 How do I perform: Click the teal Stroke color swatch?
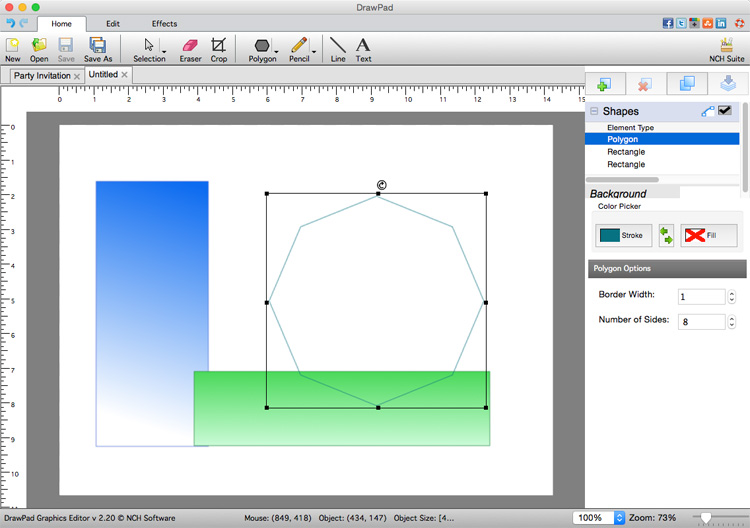(610, 236)
